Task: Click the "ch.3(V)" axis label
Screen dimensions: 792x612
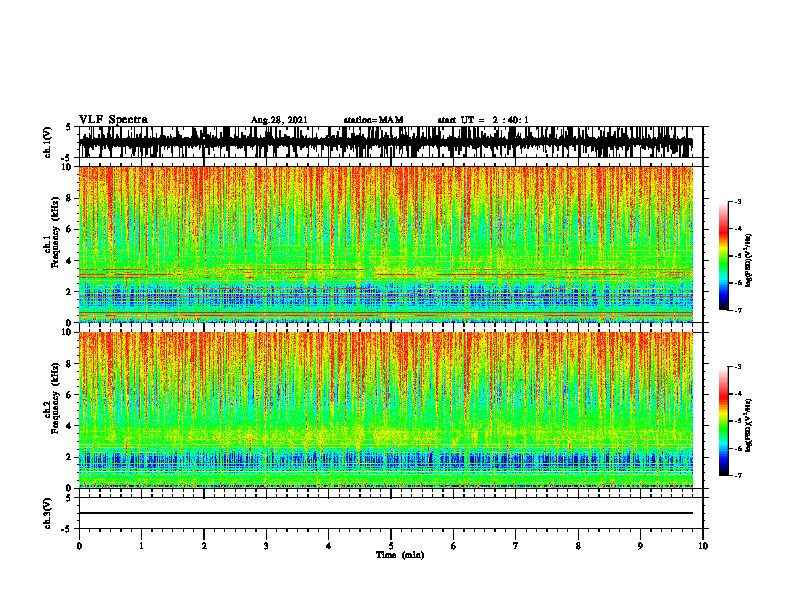Action: [x=48, y=513]
